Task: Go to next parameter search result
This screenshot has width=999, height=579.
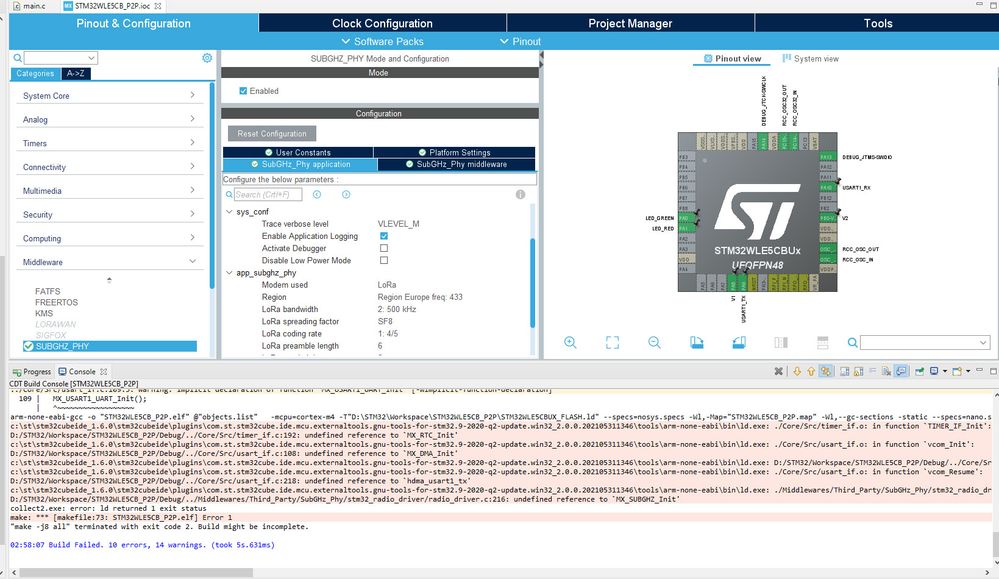Action: pyautogui.click(x=346, y=194)
